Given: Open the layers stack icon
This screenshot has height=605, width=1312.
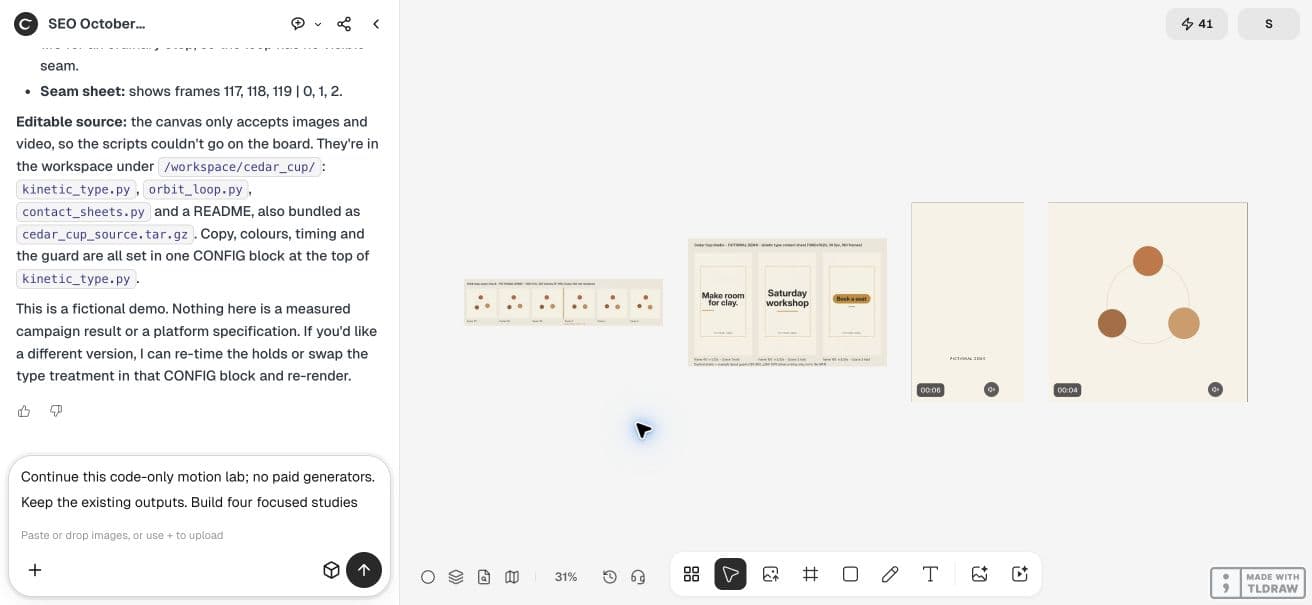Looking at the screenshot, I should [456, 577].
